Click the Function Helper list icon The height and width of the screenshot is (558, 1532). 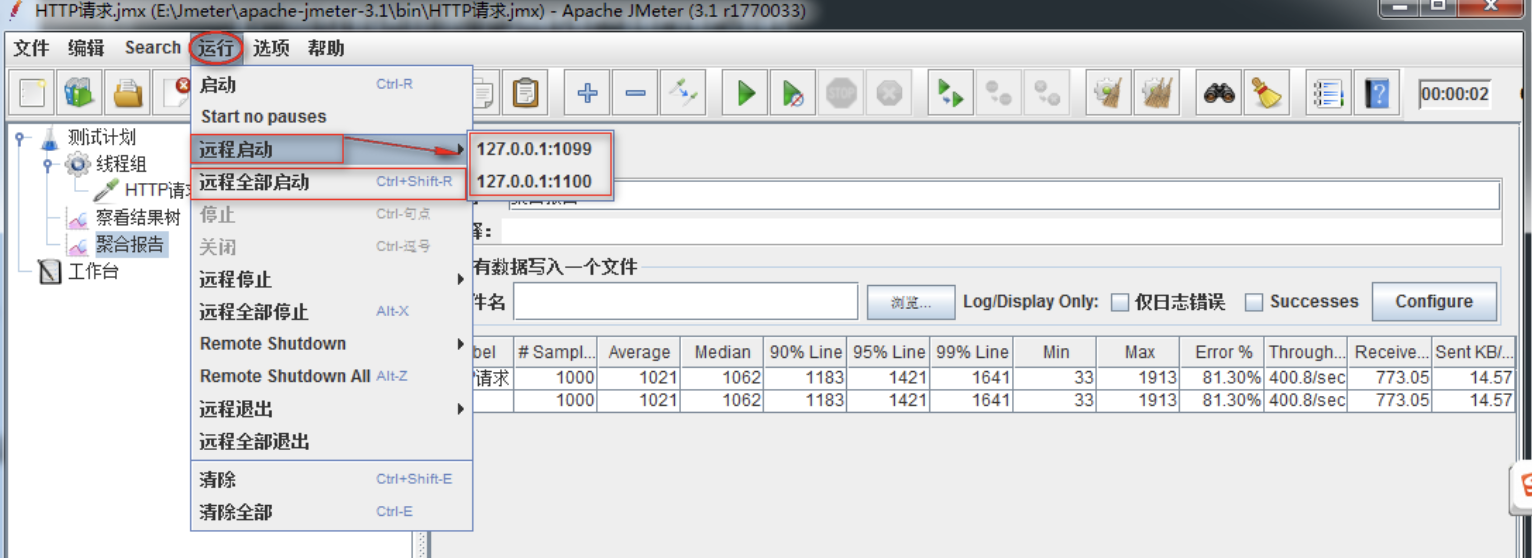[x=1329, y=94]
